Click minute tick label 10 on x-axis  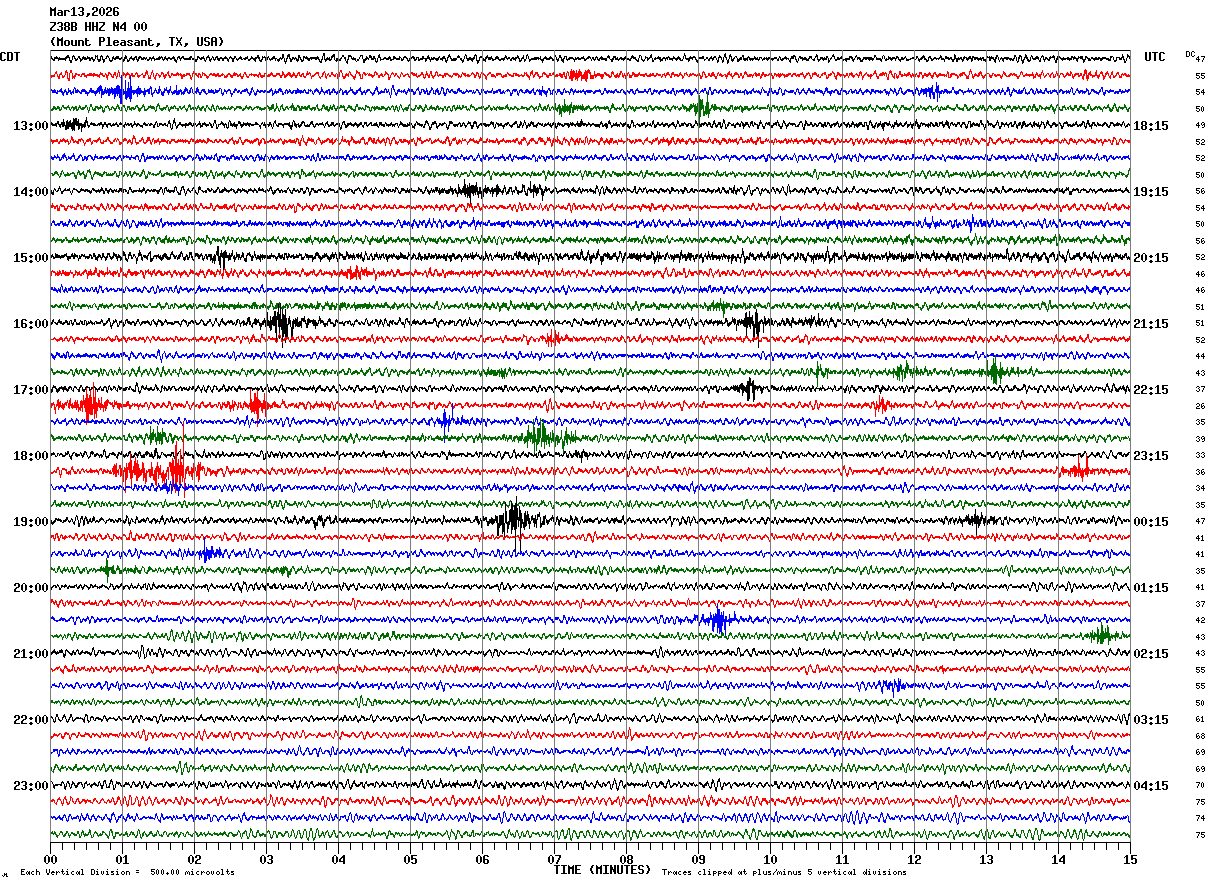tap(770, 859)
